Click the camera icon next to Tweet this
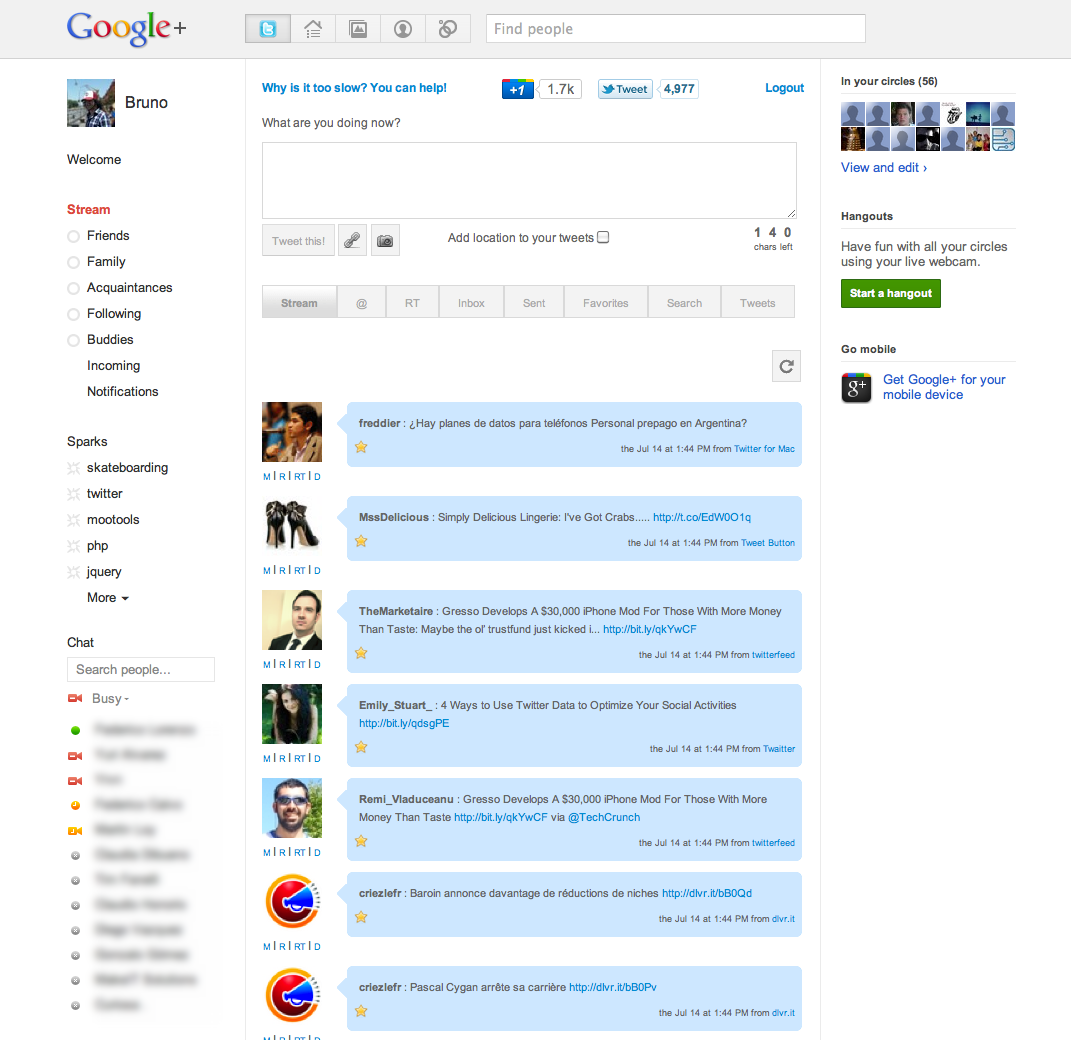This screenshot has width=1071, height=1040. point(385,239)
